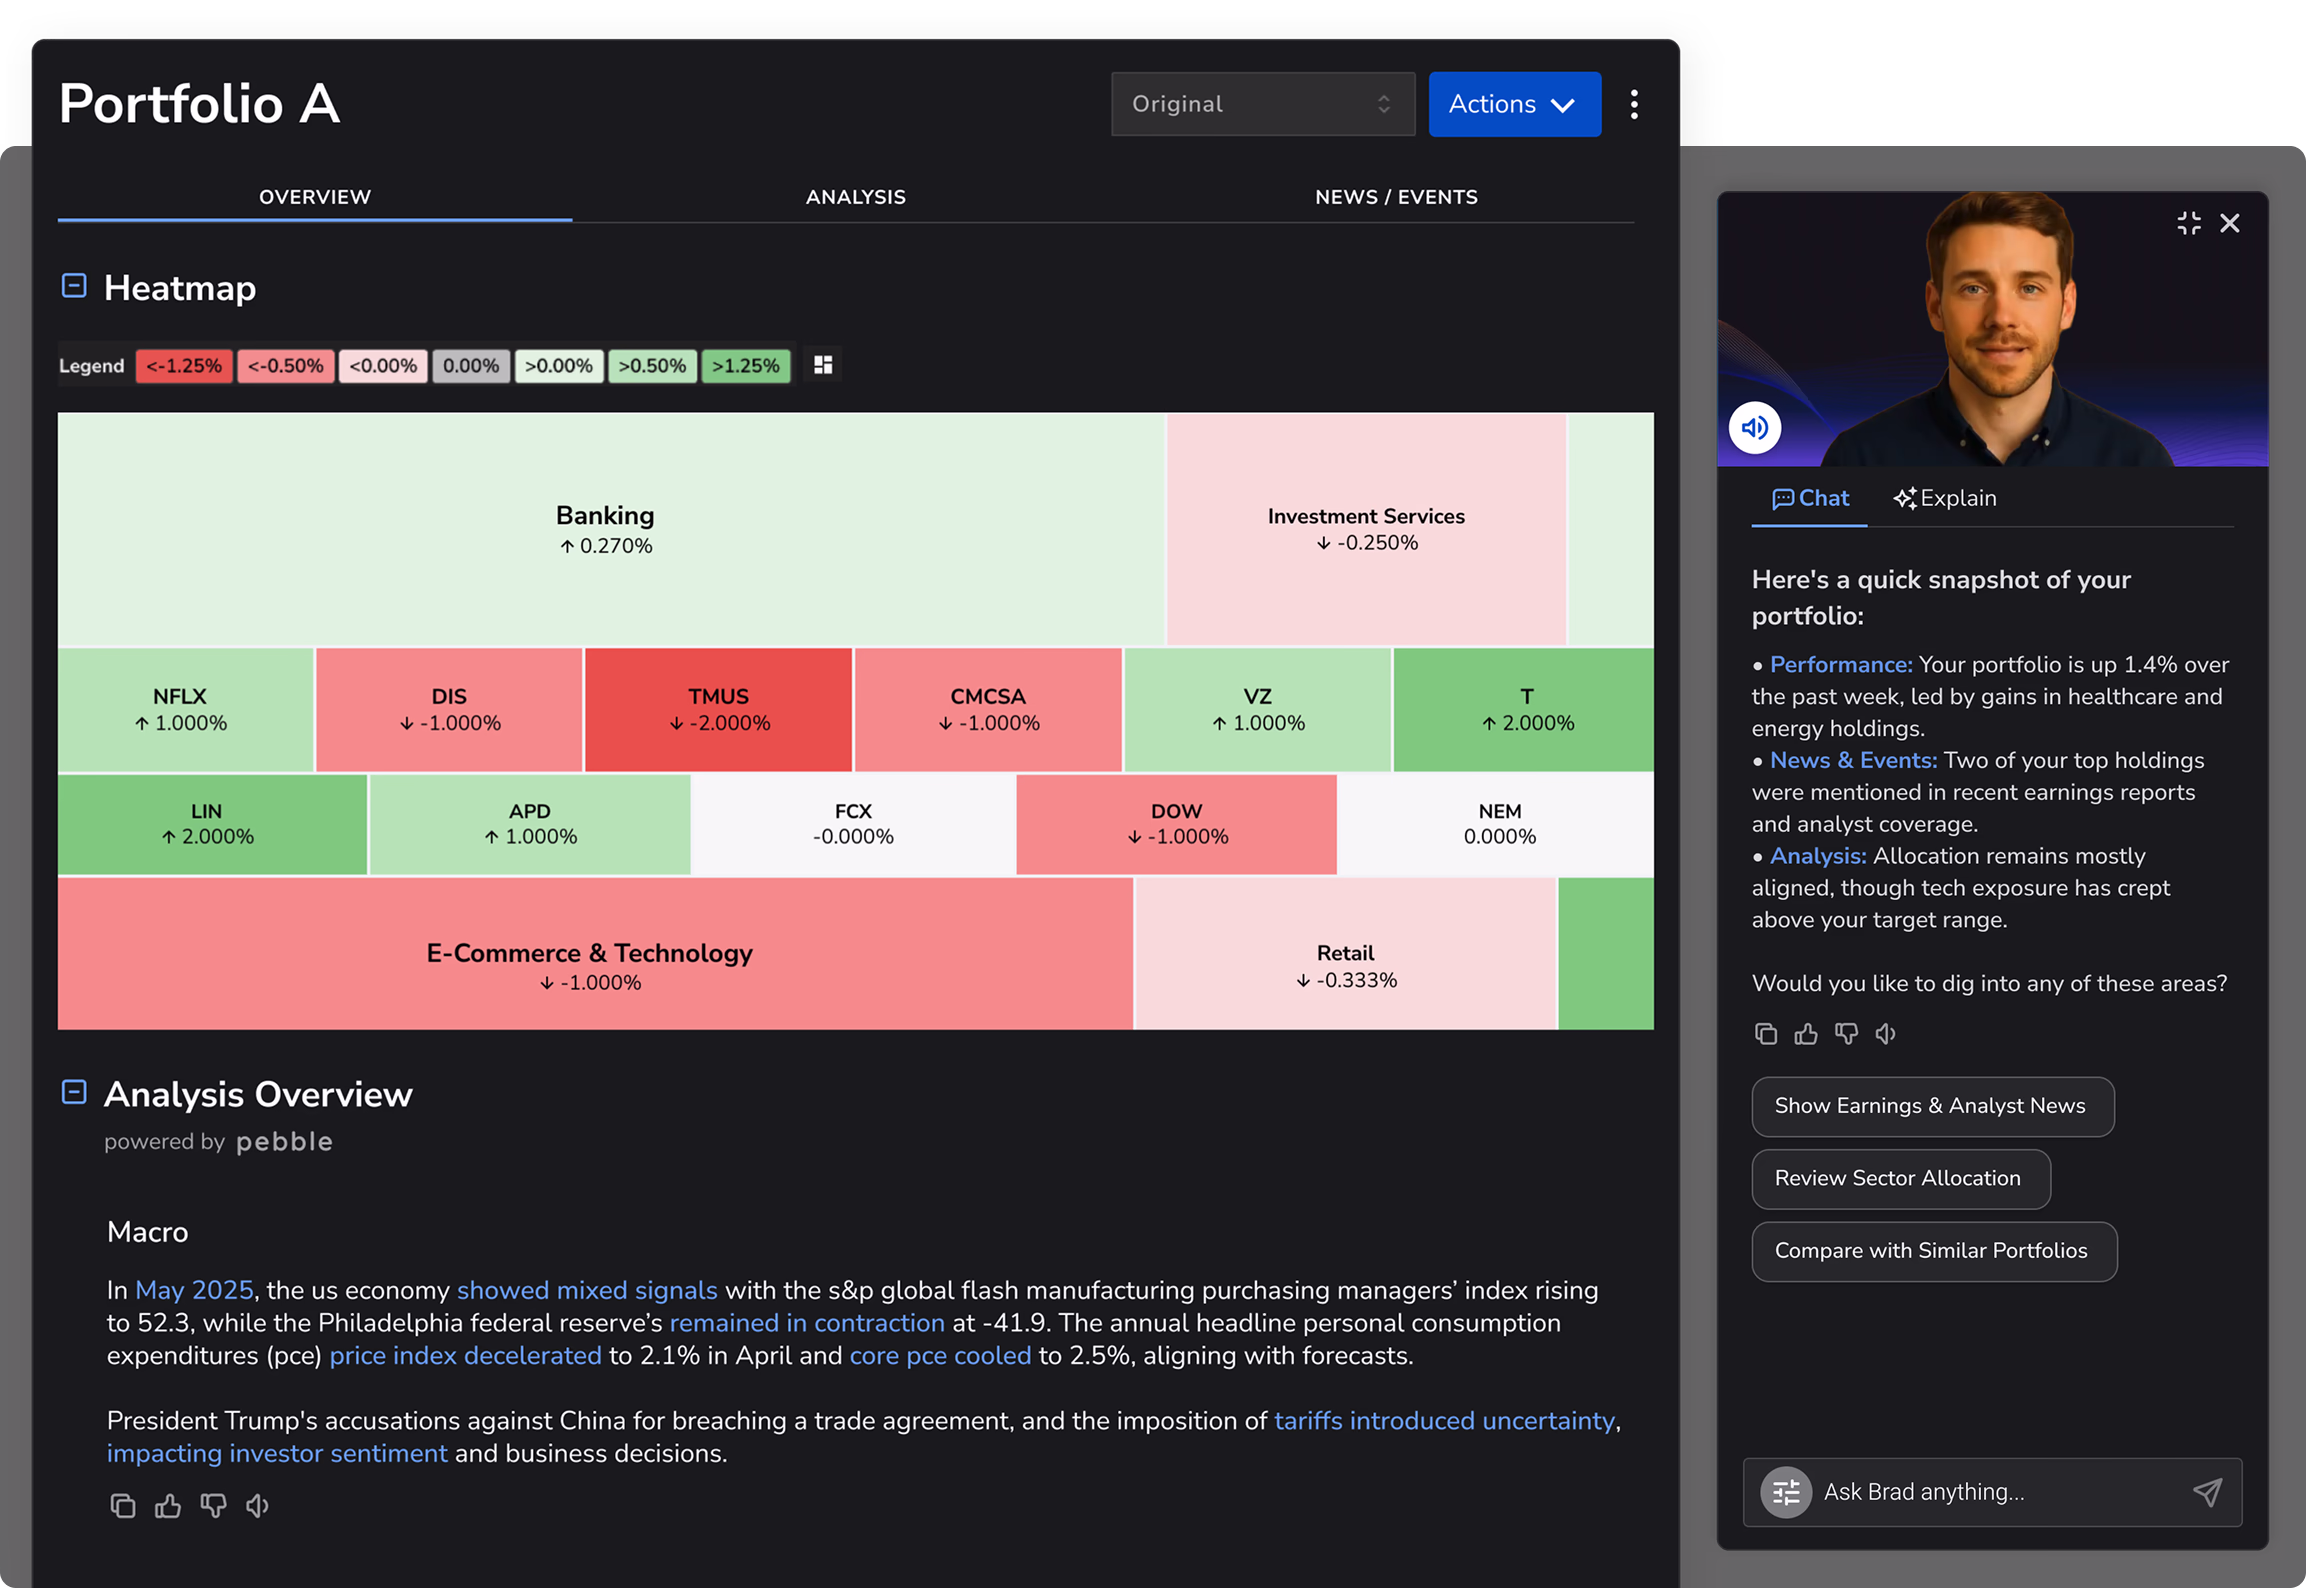The image size is (2306, 1588).
Task: Mute the avatar speaker button
Action: tap(1755, 428)
